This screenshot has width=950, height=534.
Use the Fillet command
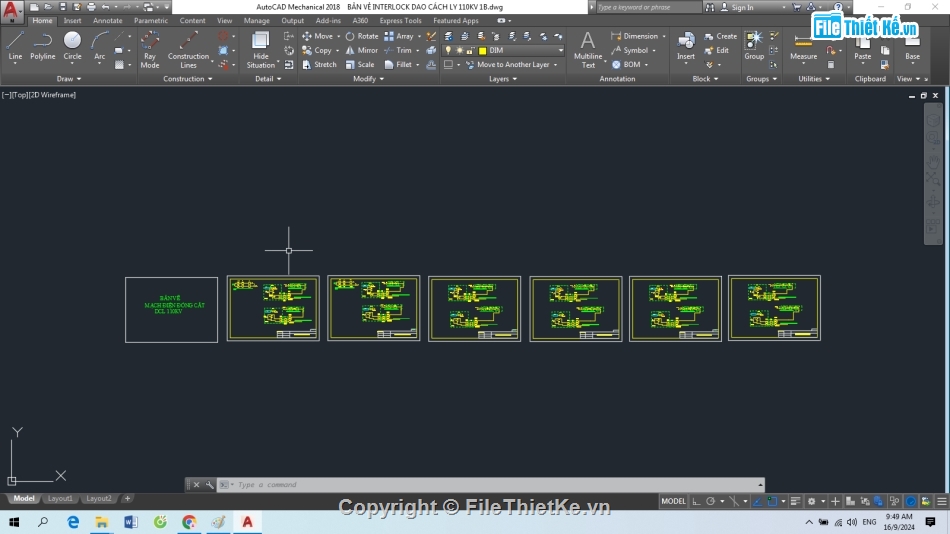pos(398,64)
